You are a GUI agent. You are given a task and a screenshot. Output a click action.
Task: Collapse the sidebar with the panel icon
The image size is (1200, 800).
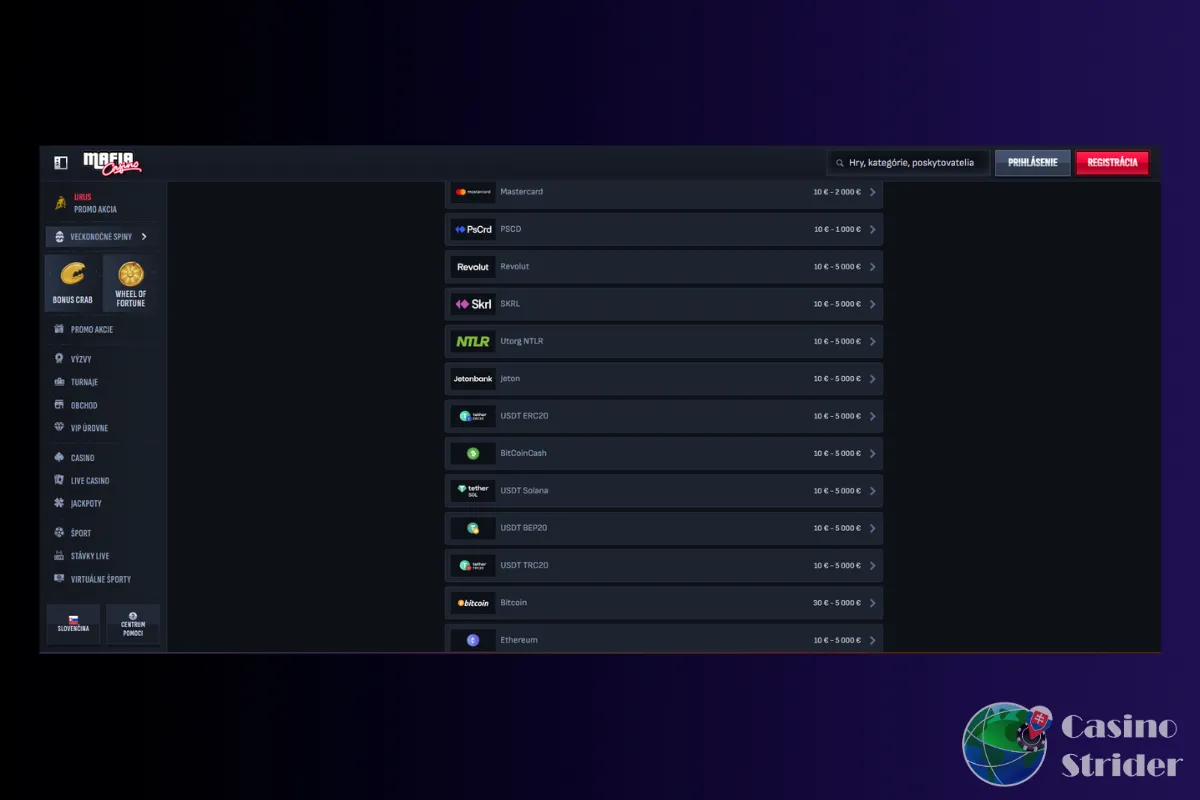pyautogui.click(x=60, y=162)
